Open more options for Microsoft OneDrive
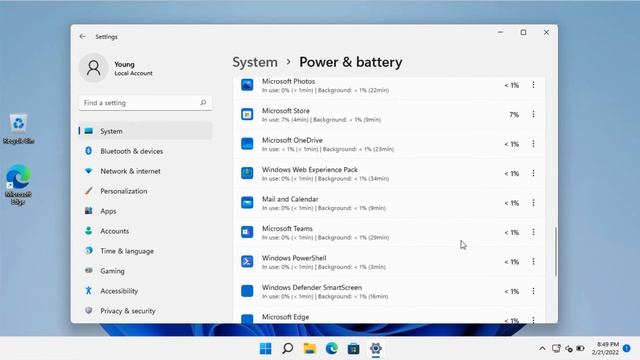Image resolution: width=640 pixels, height=360 pixels. tap(533, 144)
